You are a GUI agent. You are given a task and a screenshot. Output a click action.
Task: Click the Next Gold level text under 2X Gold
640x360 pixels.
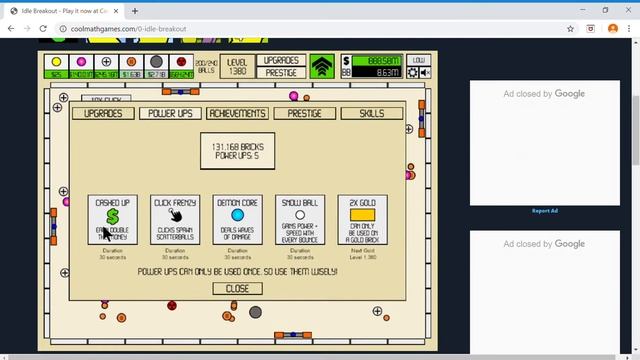pos(362,254)
